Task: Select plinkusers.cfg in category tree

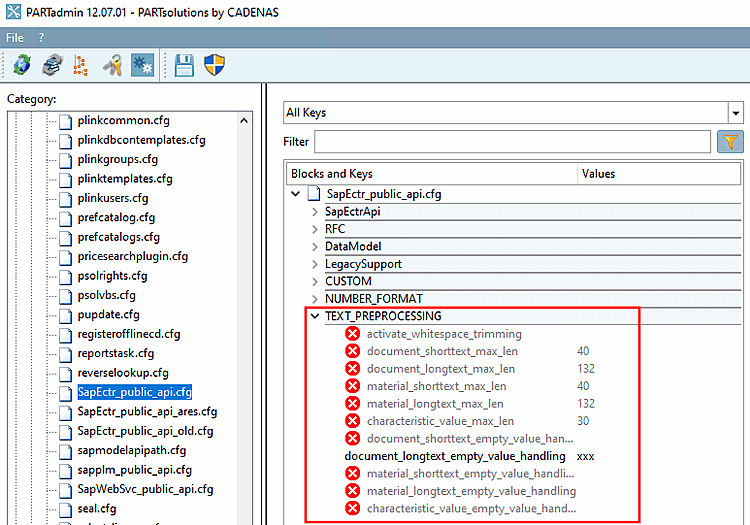Action: tap(113, 198)
